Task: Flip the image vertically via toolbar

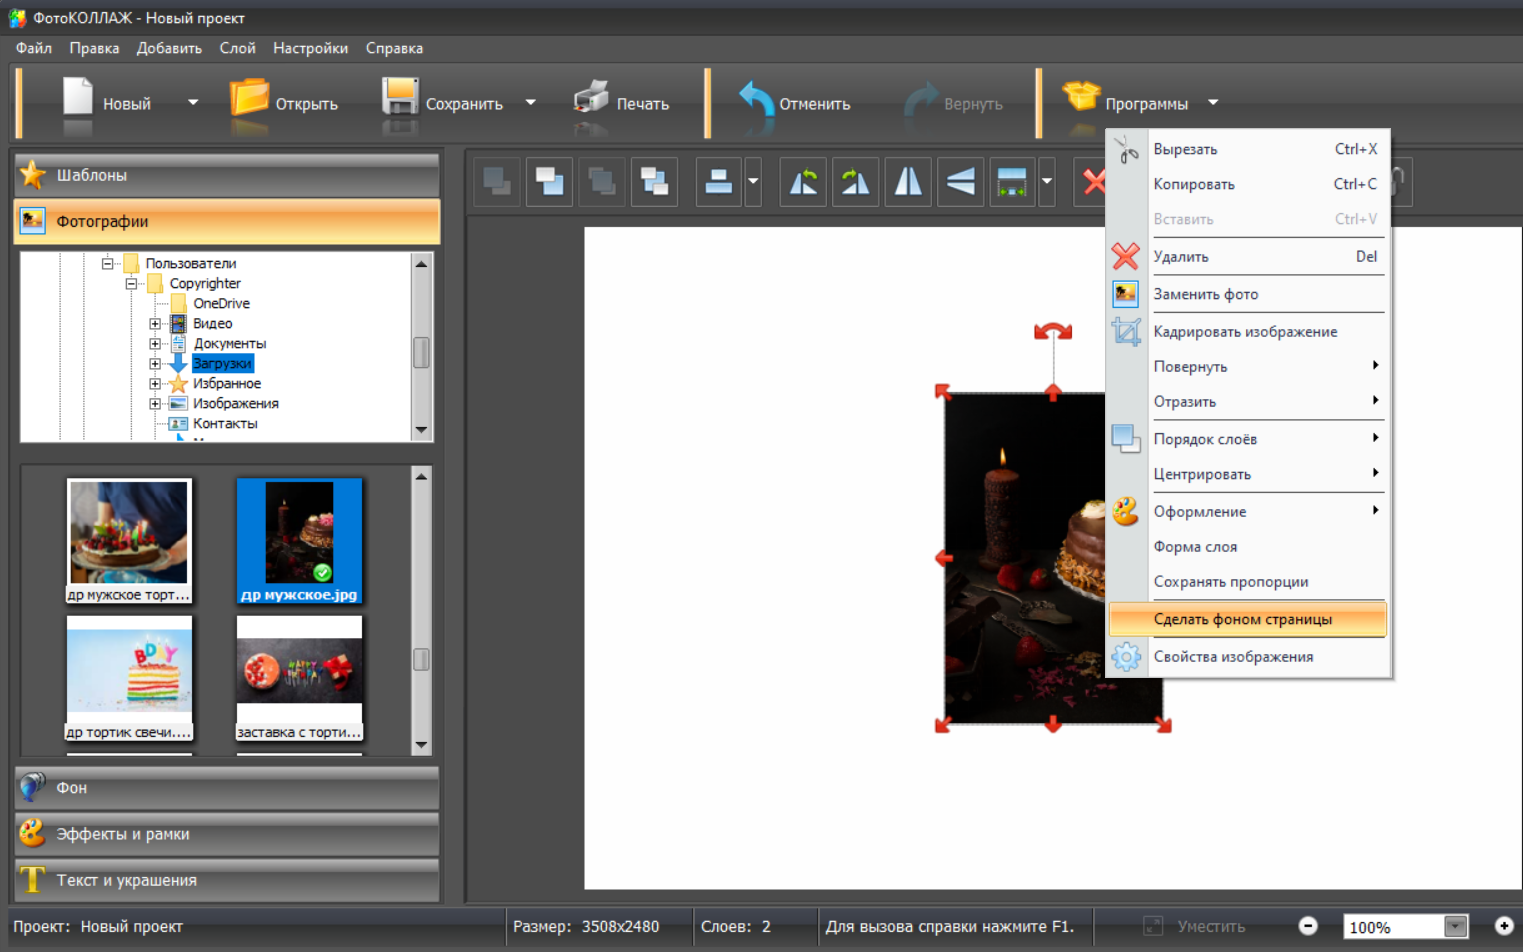Action: pyautogui.click(x=960, y=182)
